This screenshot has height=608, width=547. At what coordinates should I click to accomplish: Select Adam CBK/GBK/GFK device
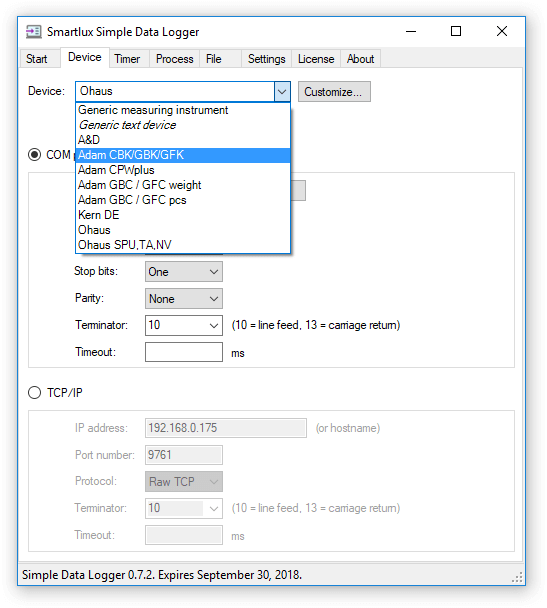pyautogui.click(x=183, y=155)
